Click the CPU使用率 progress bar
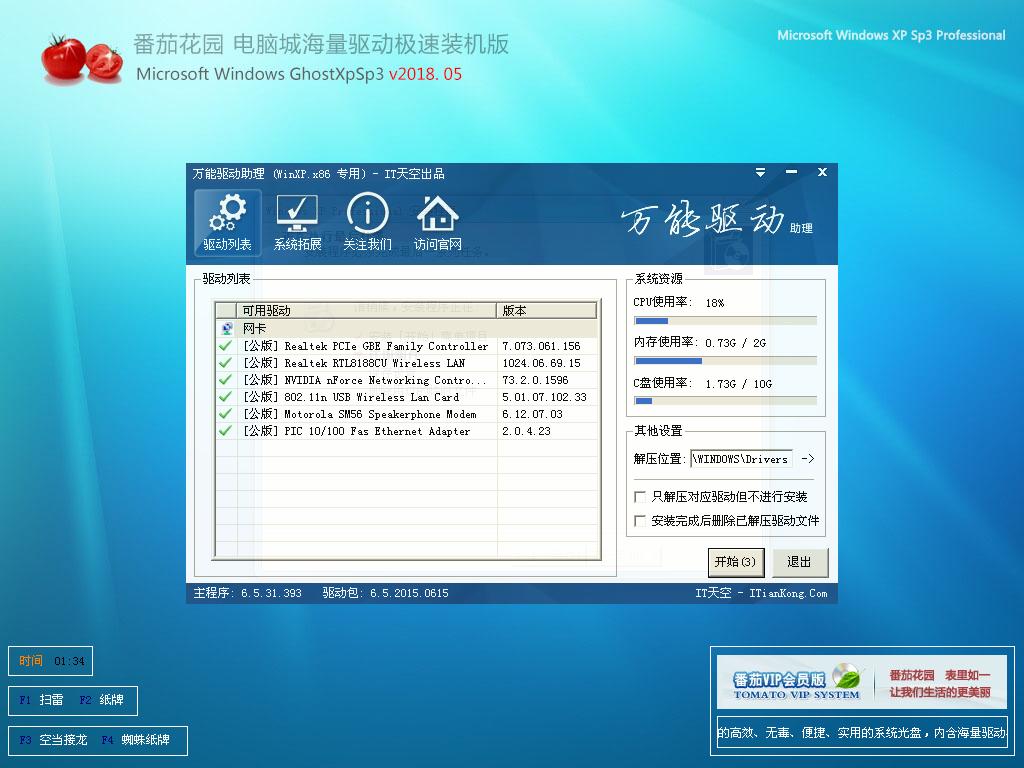Viewport: 1024px width, 768px height. (x=725, y=321)
